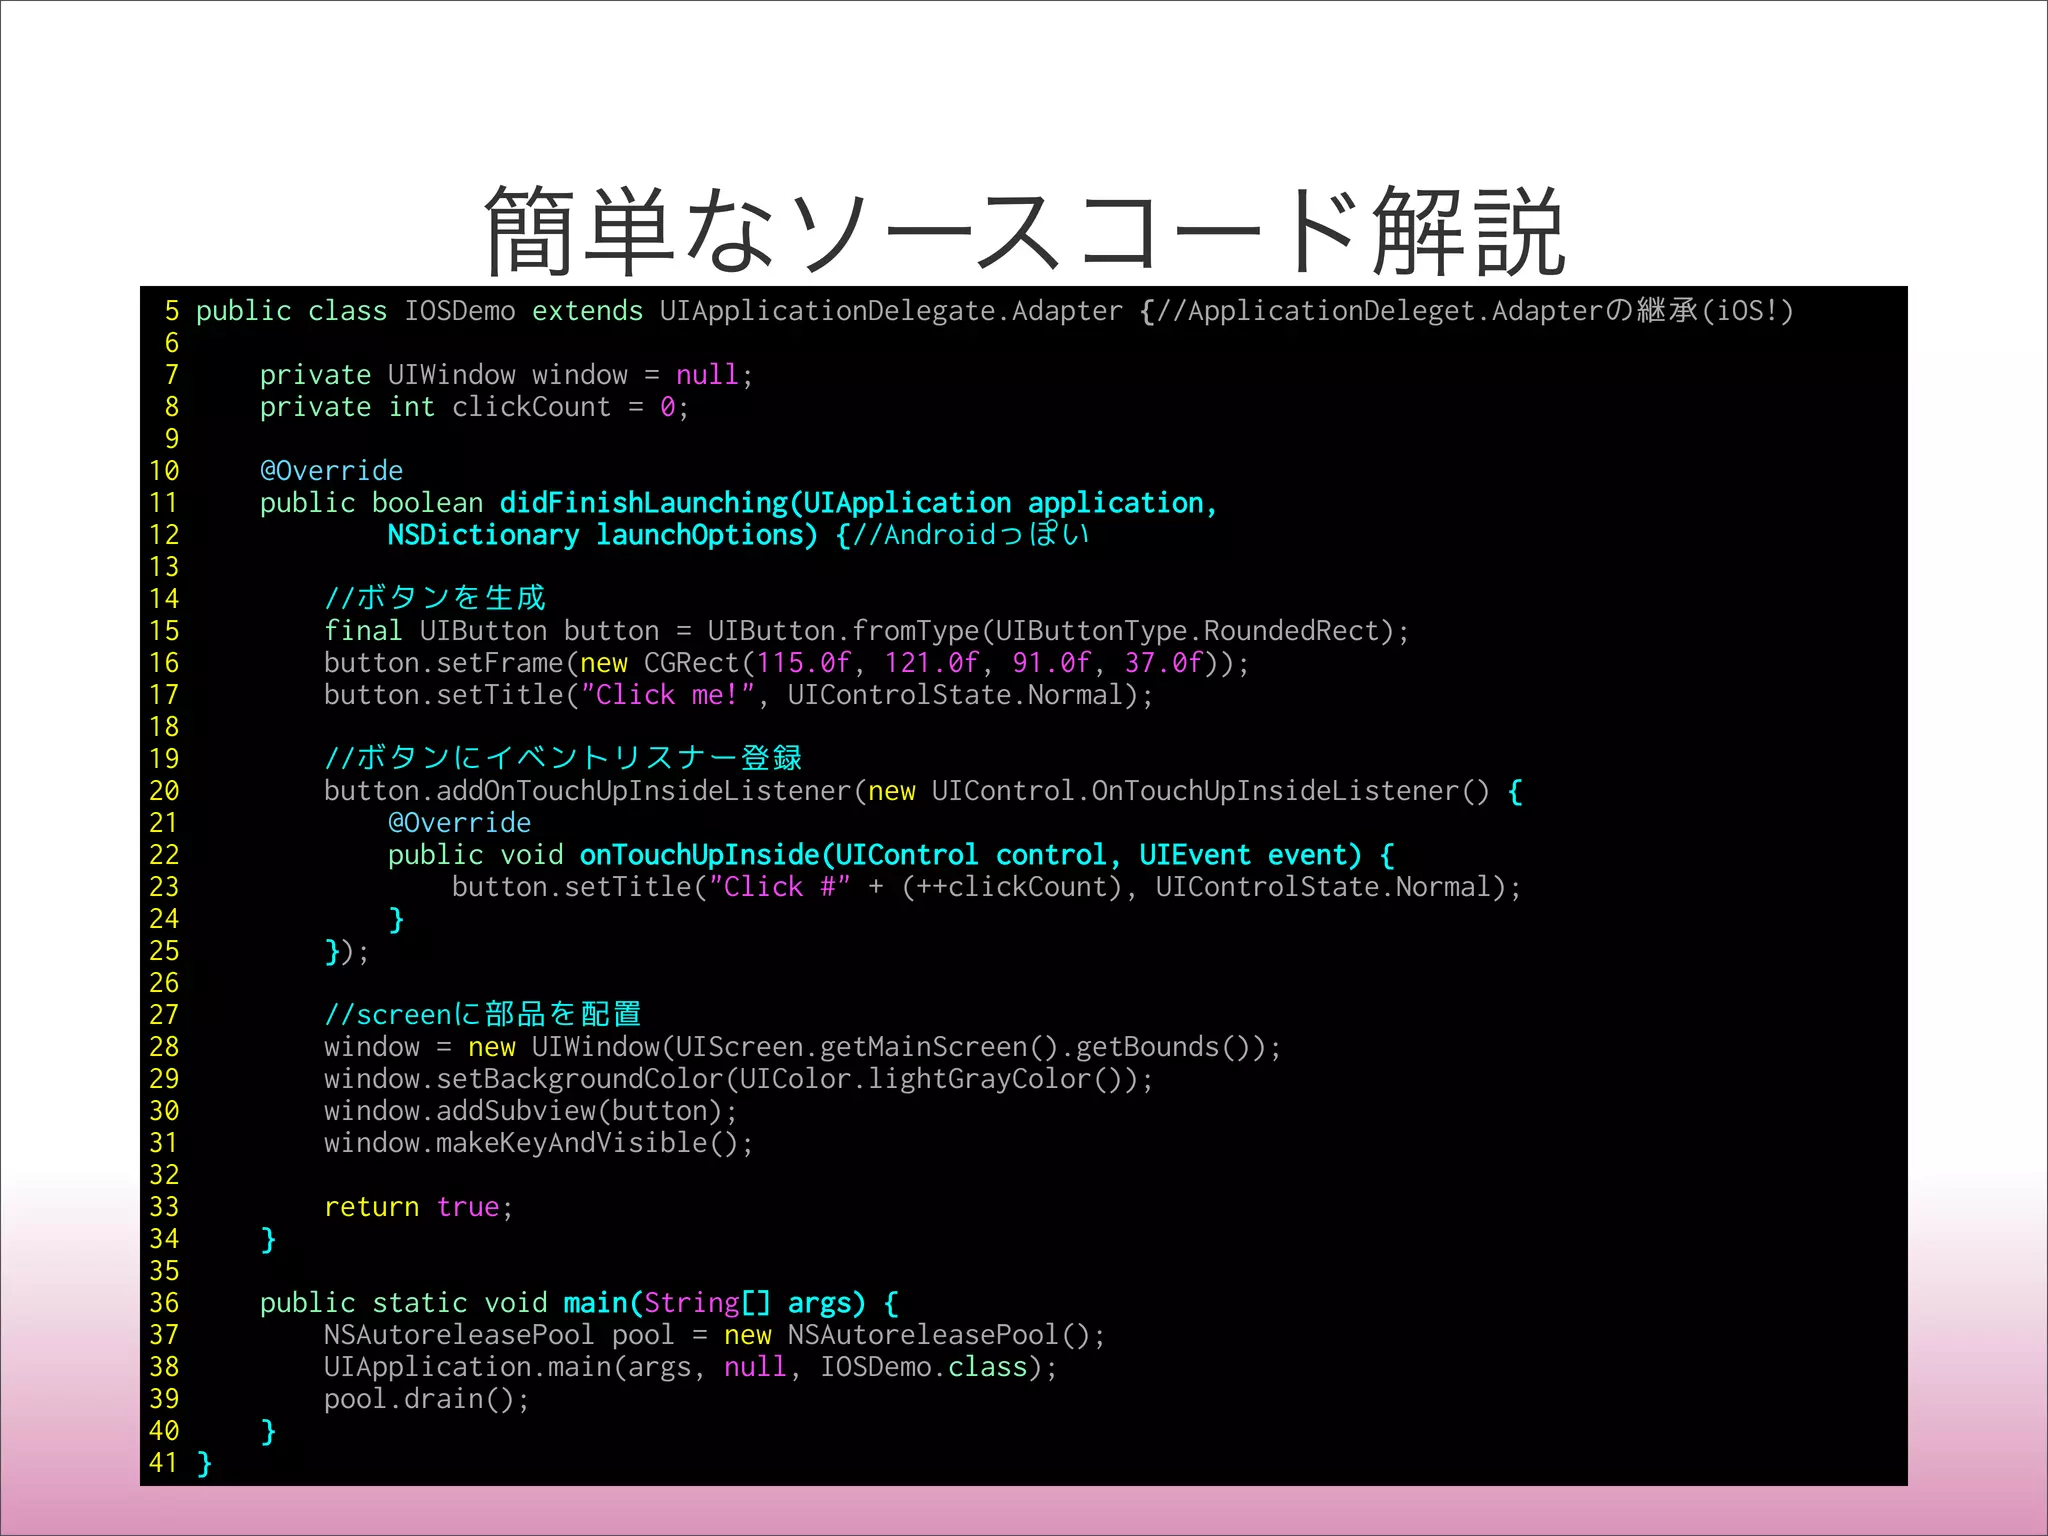Click the '@Override' annotation on line 21
This screenshot has height=1536, width=2048.
click(x=459, y=823)
